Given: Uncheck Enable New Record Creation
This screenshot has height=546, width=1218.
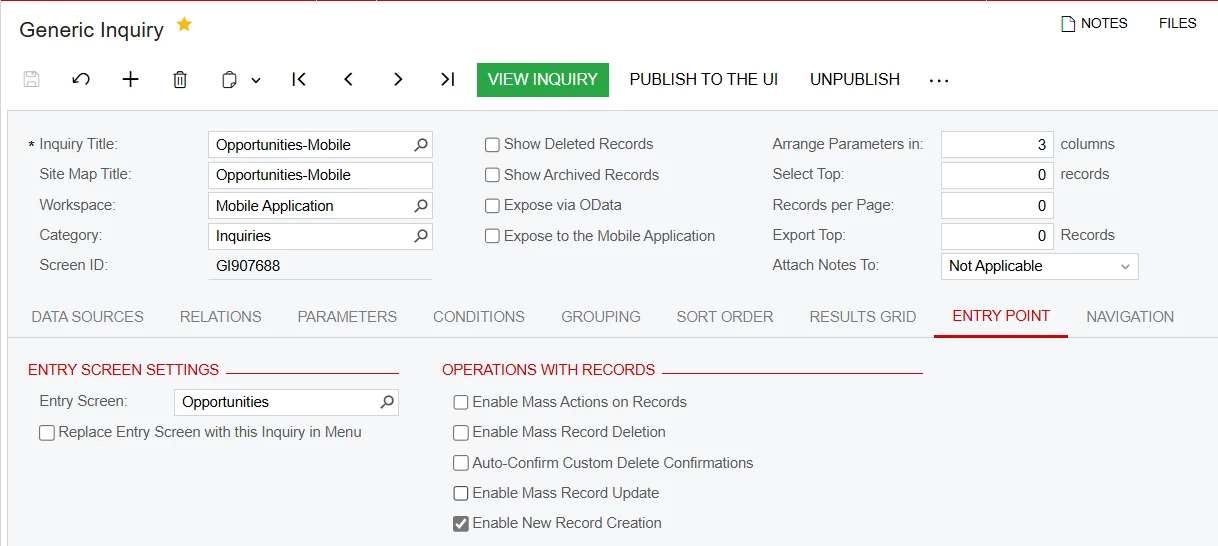Looking at the screenshot, I should [x=461, y=523].
